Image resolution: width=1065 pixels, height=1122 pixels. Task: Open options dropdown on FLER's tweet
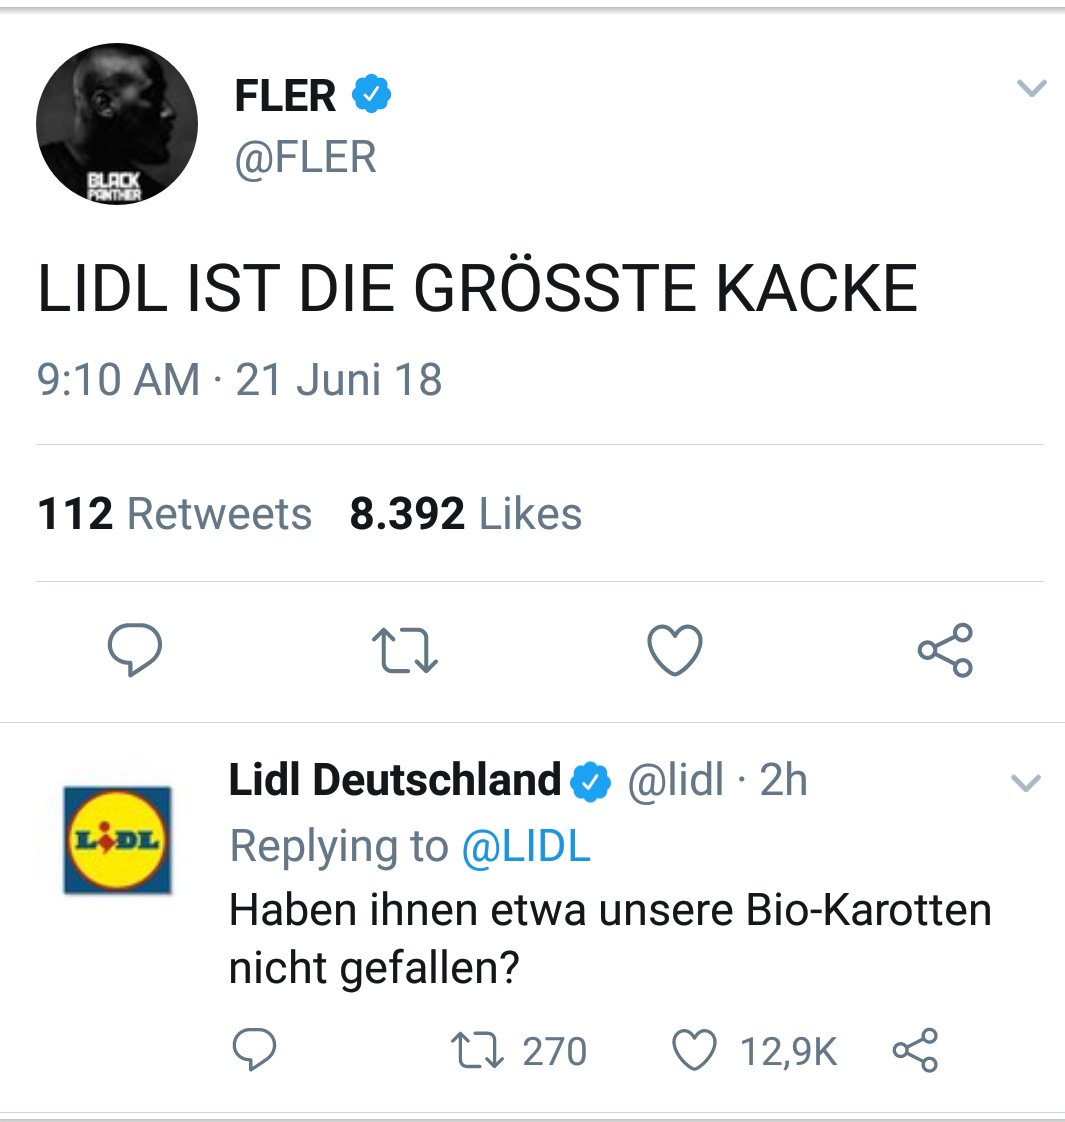coord(1031,89)
